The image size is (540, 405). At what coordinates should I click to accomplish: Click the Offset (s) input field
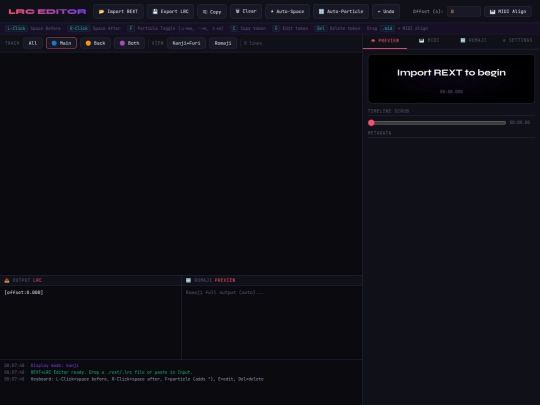464,11
